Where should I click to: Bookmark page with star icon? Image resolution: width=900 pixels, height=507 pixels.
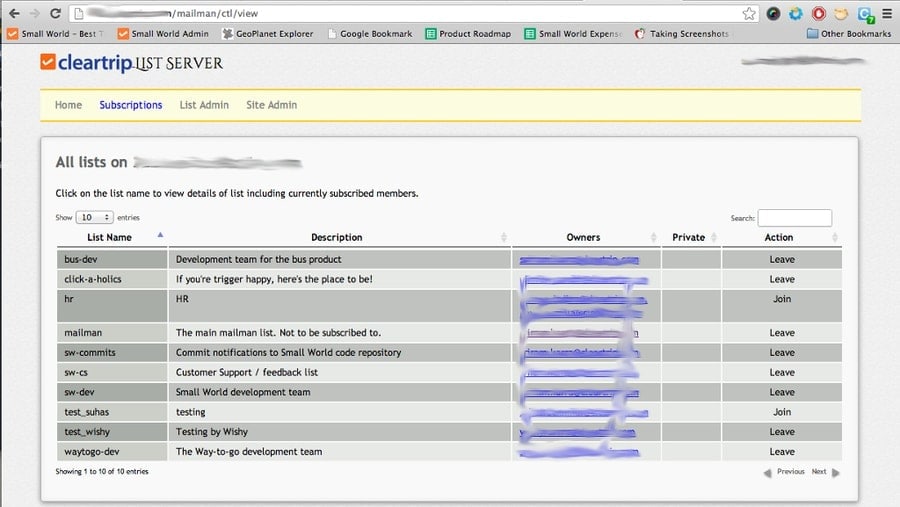click(748, 13)
